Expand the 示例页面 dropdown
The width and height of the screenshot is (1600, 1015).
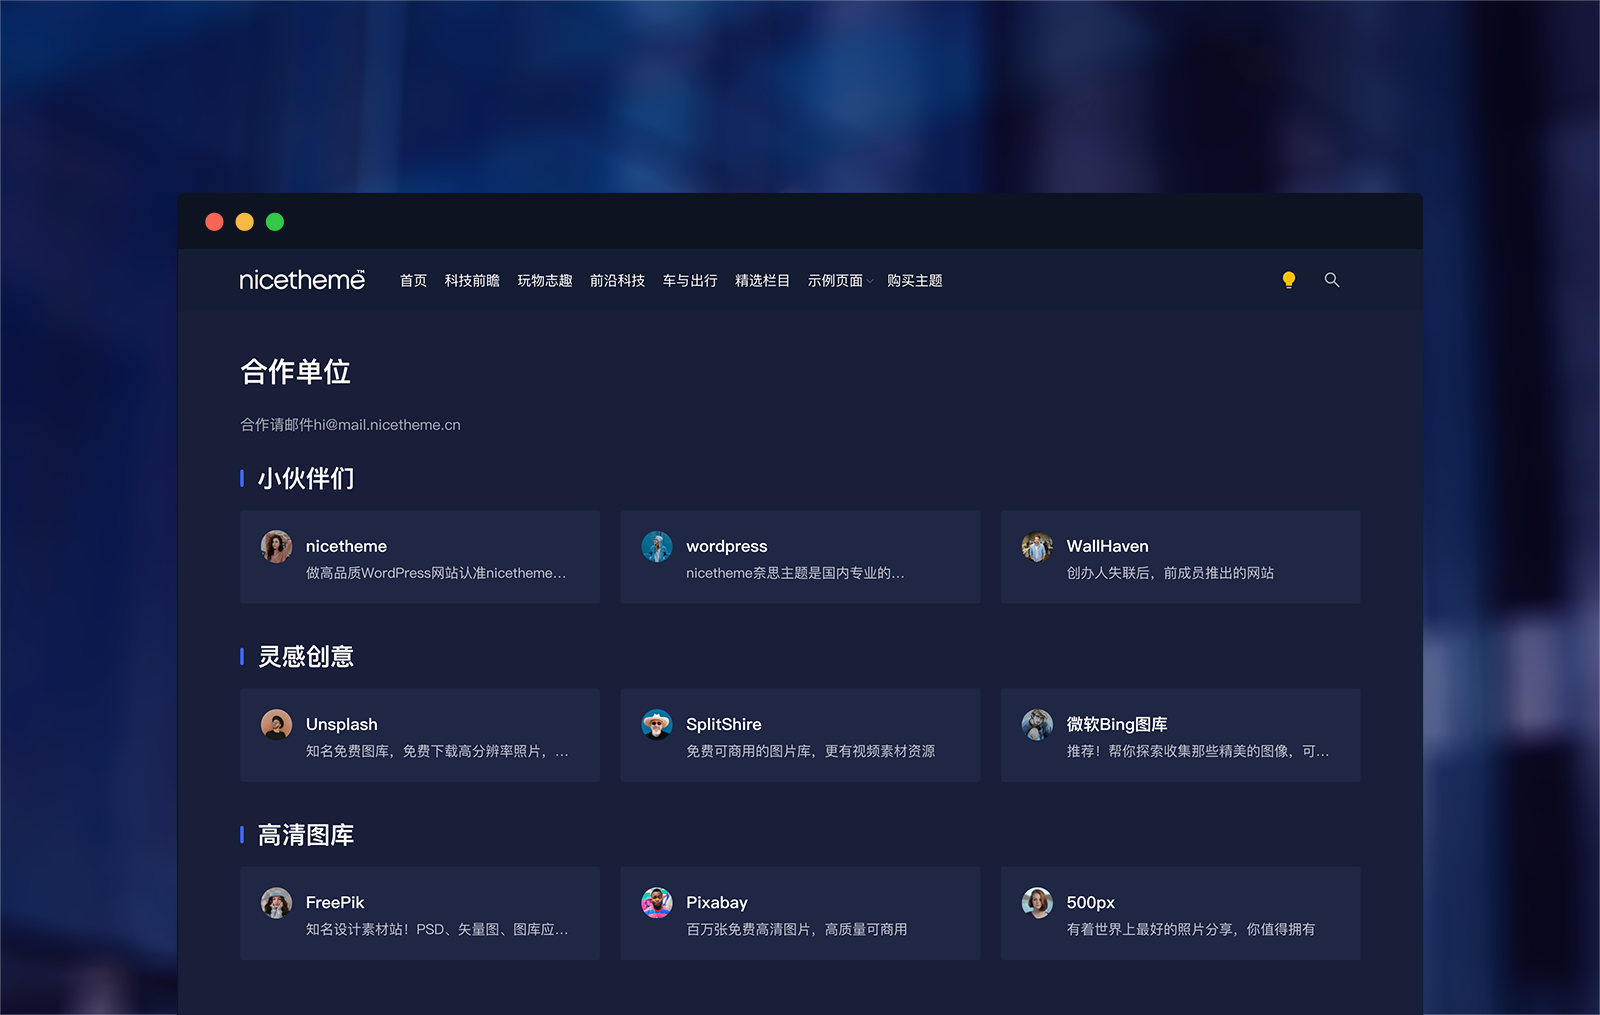click(x=840, y=281)
